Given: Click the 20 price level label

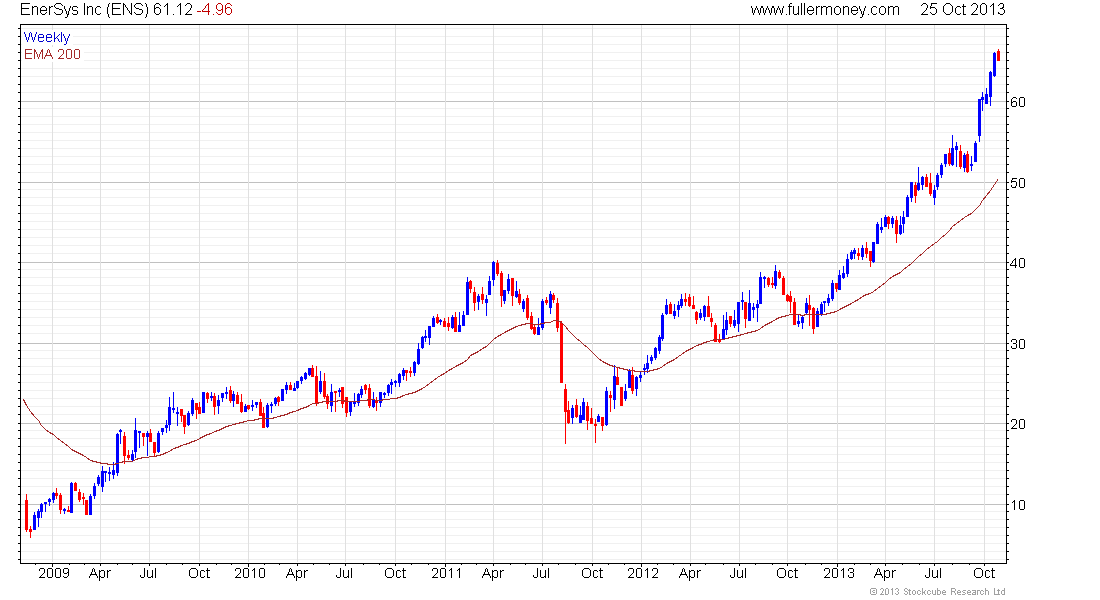Looking at the screenshot, I should [x=1017, y=425].
